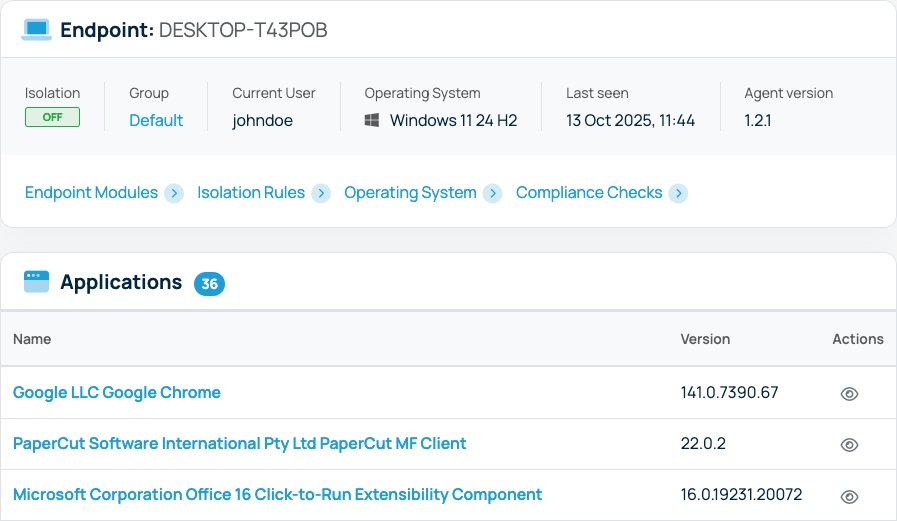
Task: Click the Applications count badge 36
Action: pos(209,284)
